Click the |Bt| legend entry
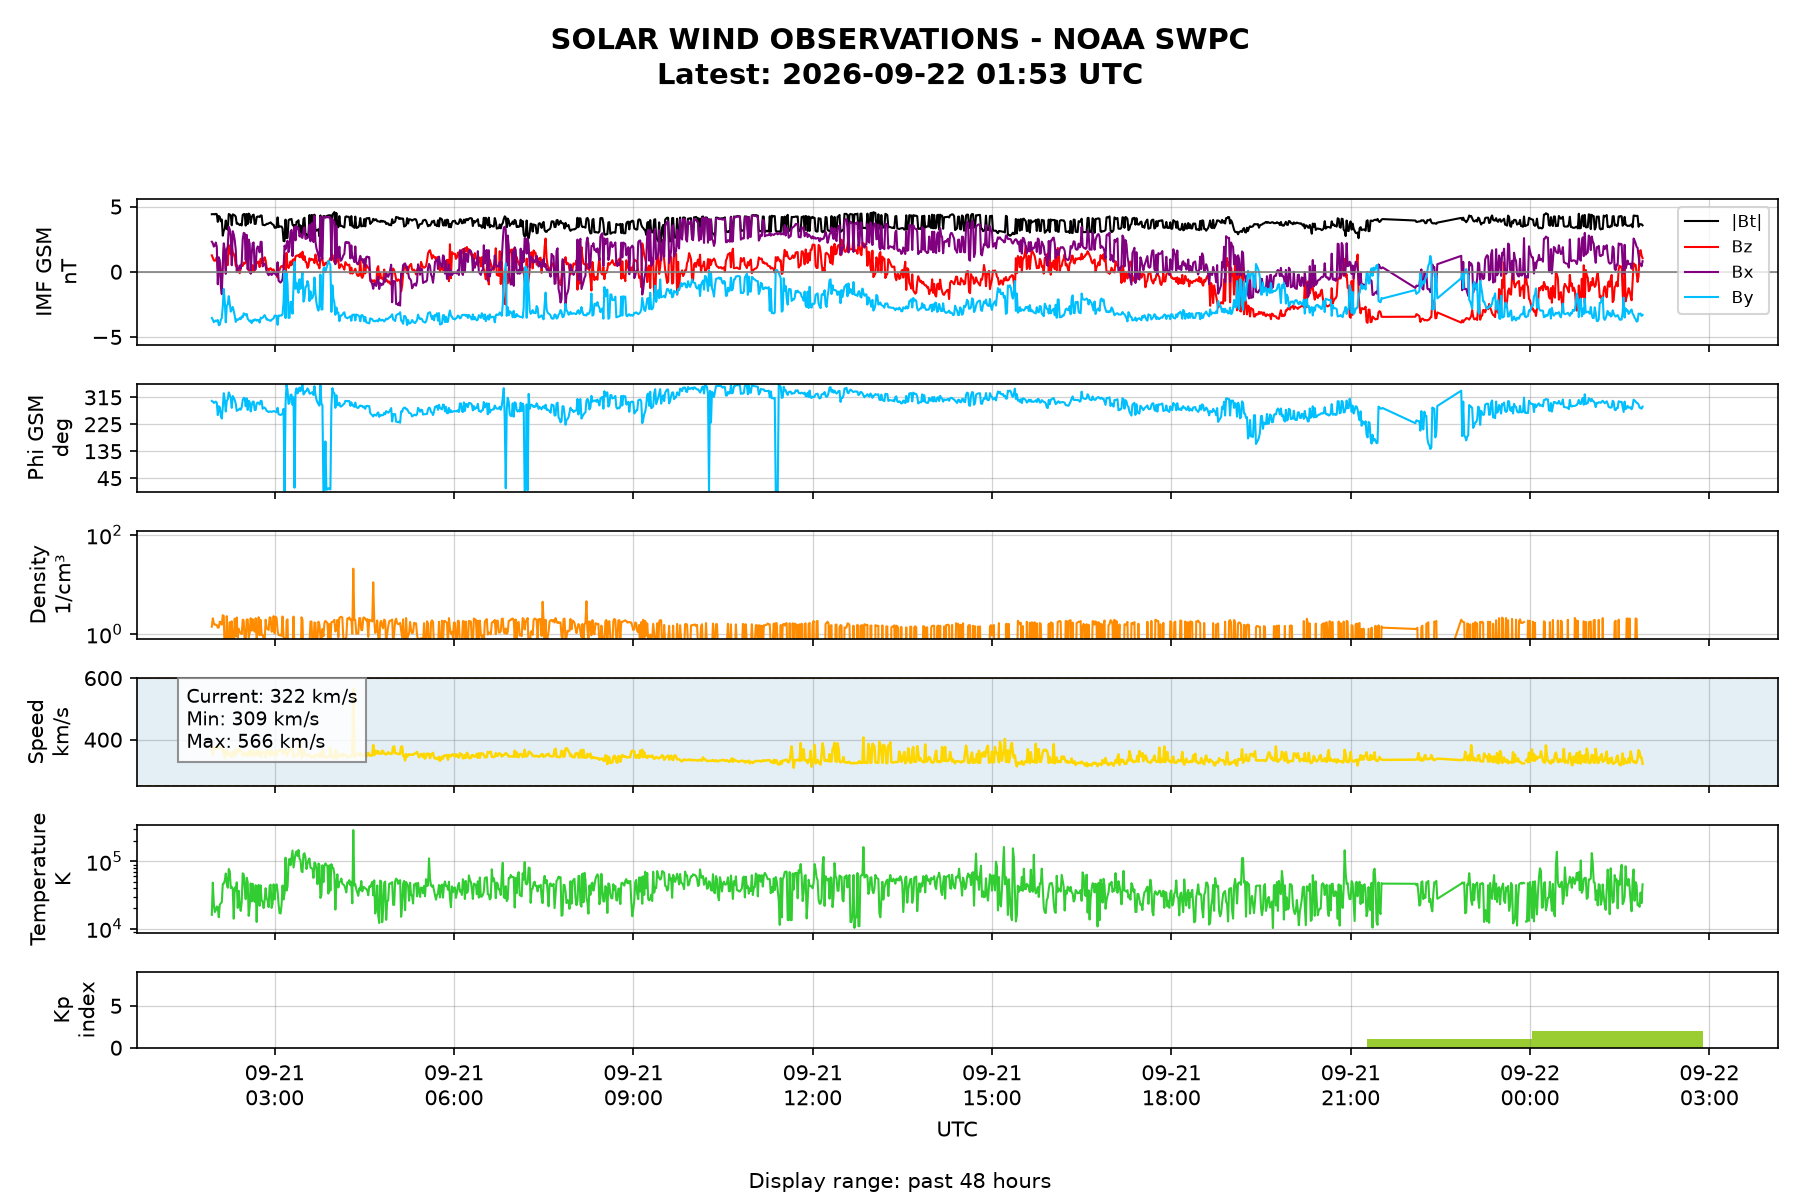The width and height of the screenshot is (1800, 1200). coord(1723,221)
